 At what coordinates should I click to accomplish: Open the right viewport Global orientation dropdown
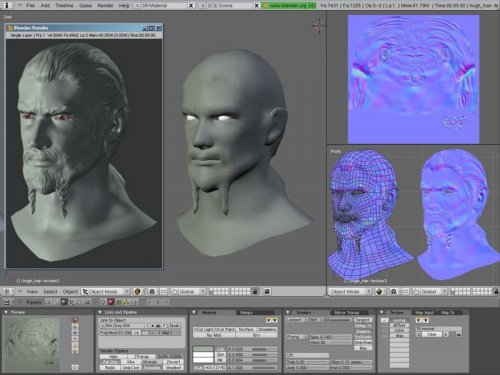point(434,292)
